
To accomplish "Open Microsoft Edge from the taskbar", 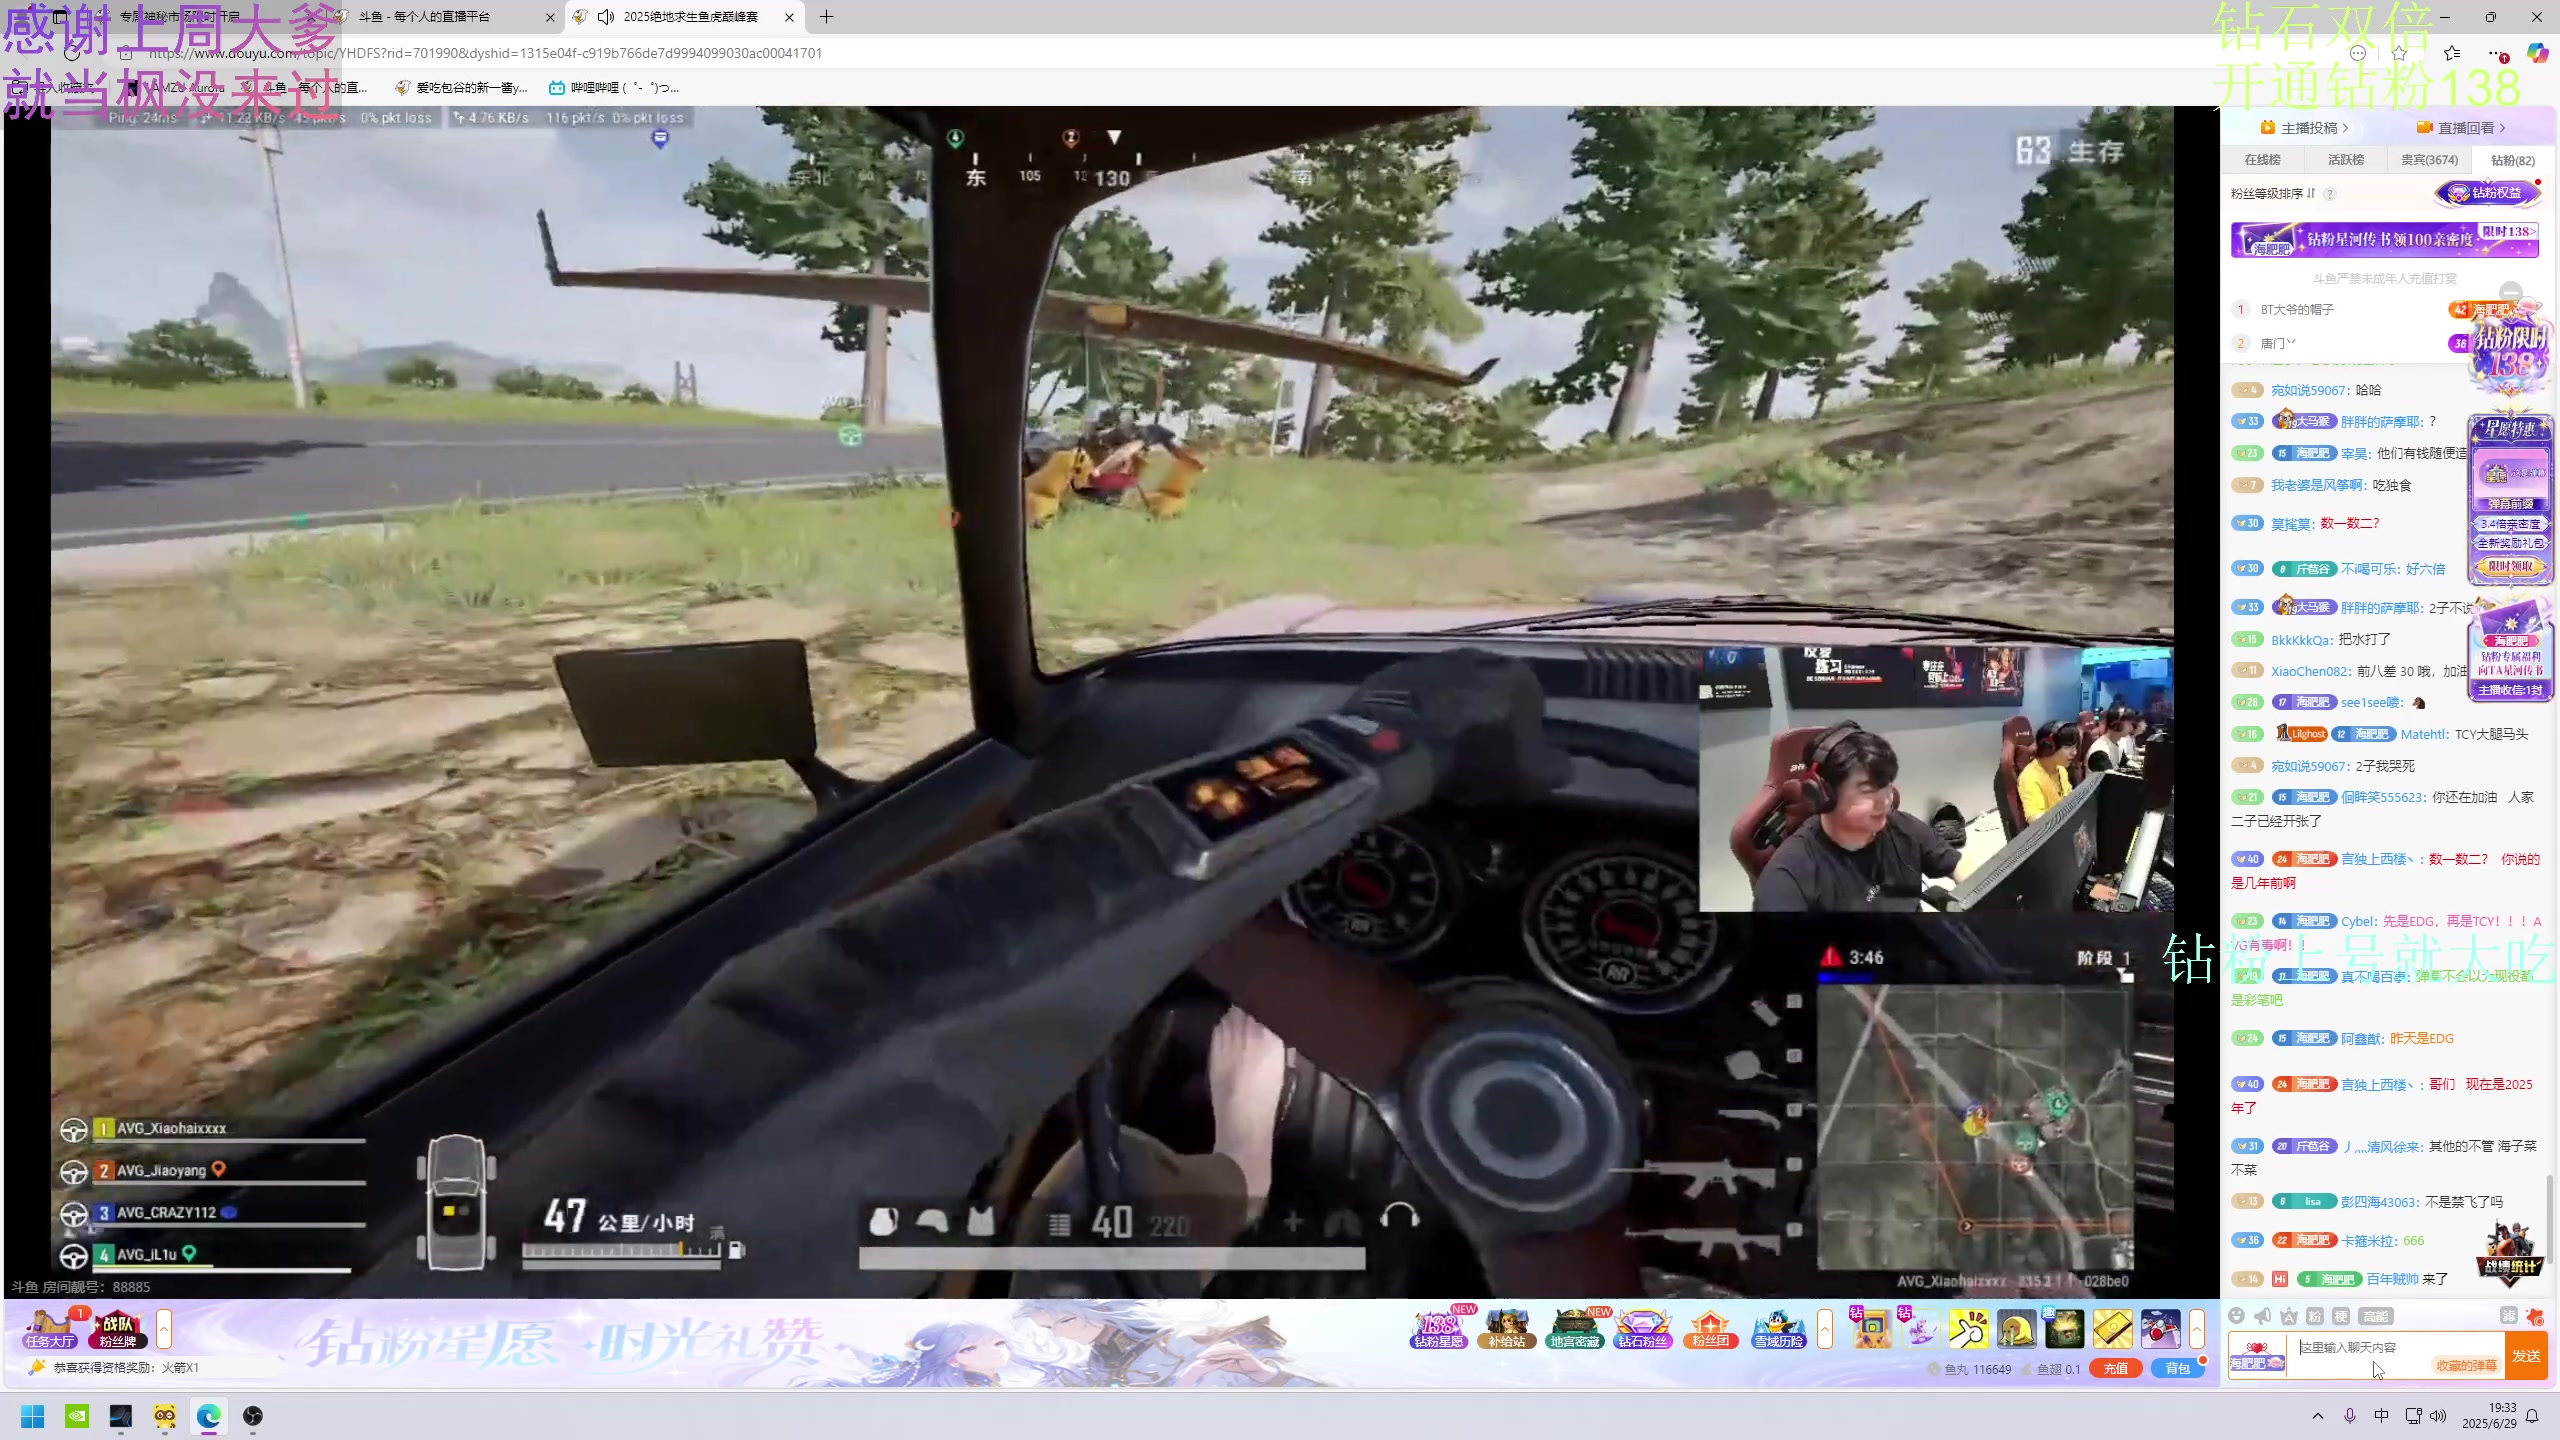I will (x=209, y=1416).
